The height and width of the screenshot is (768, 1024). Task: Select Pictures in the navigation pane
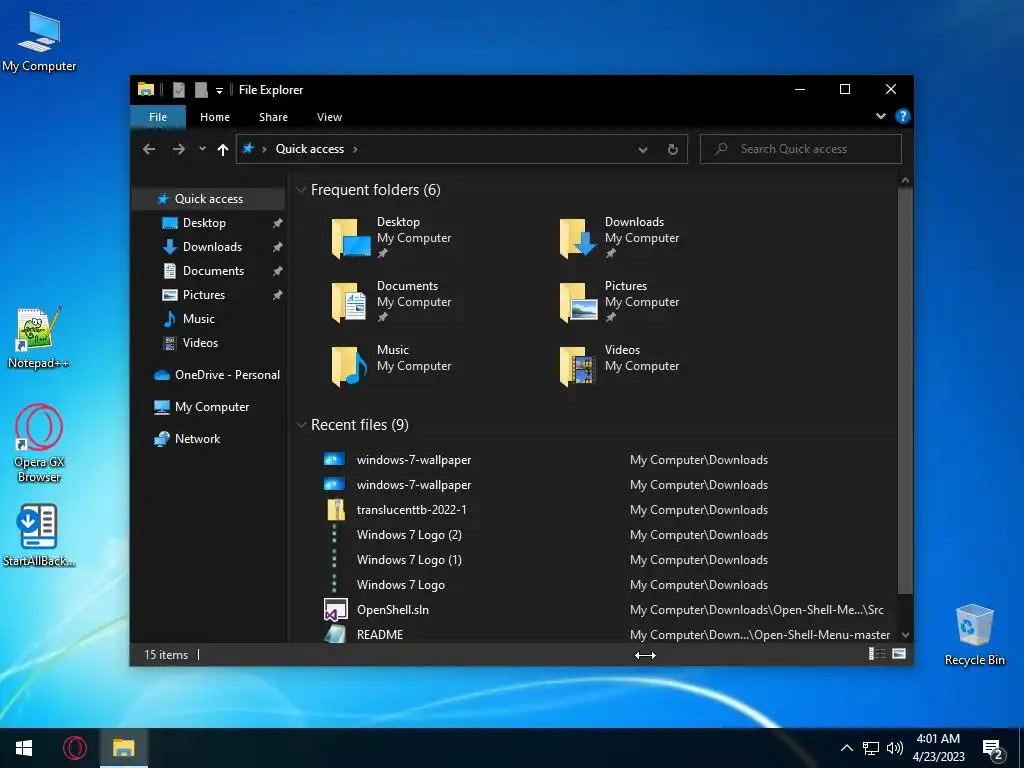[x=204, y=295]
